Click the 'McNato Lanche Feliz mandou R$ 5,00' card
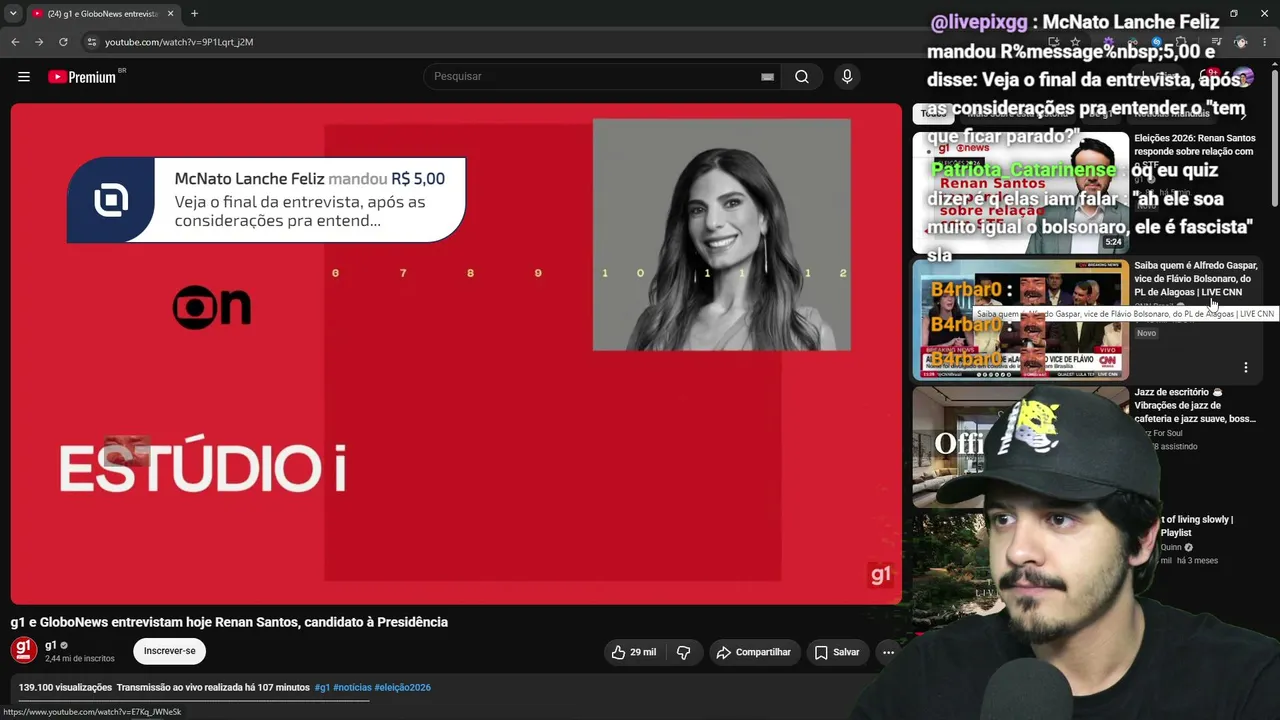 click(x=266, y=200)
